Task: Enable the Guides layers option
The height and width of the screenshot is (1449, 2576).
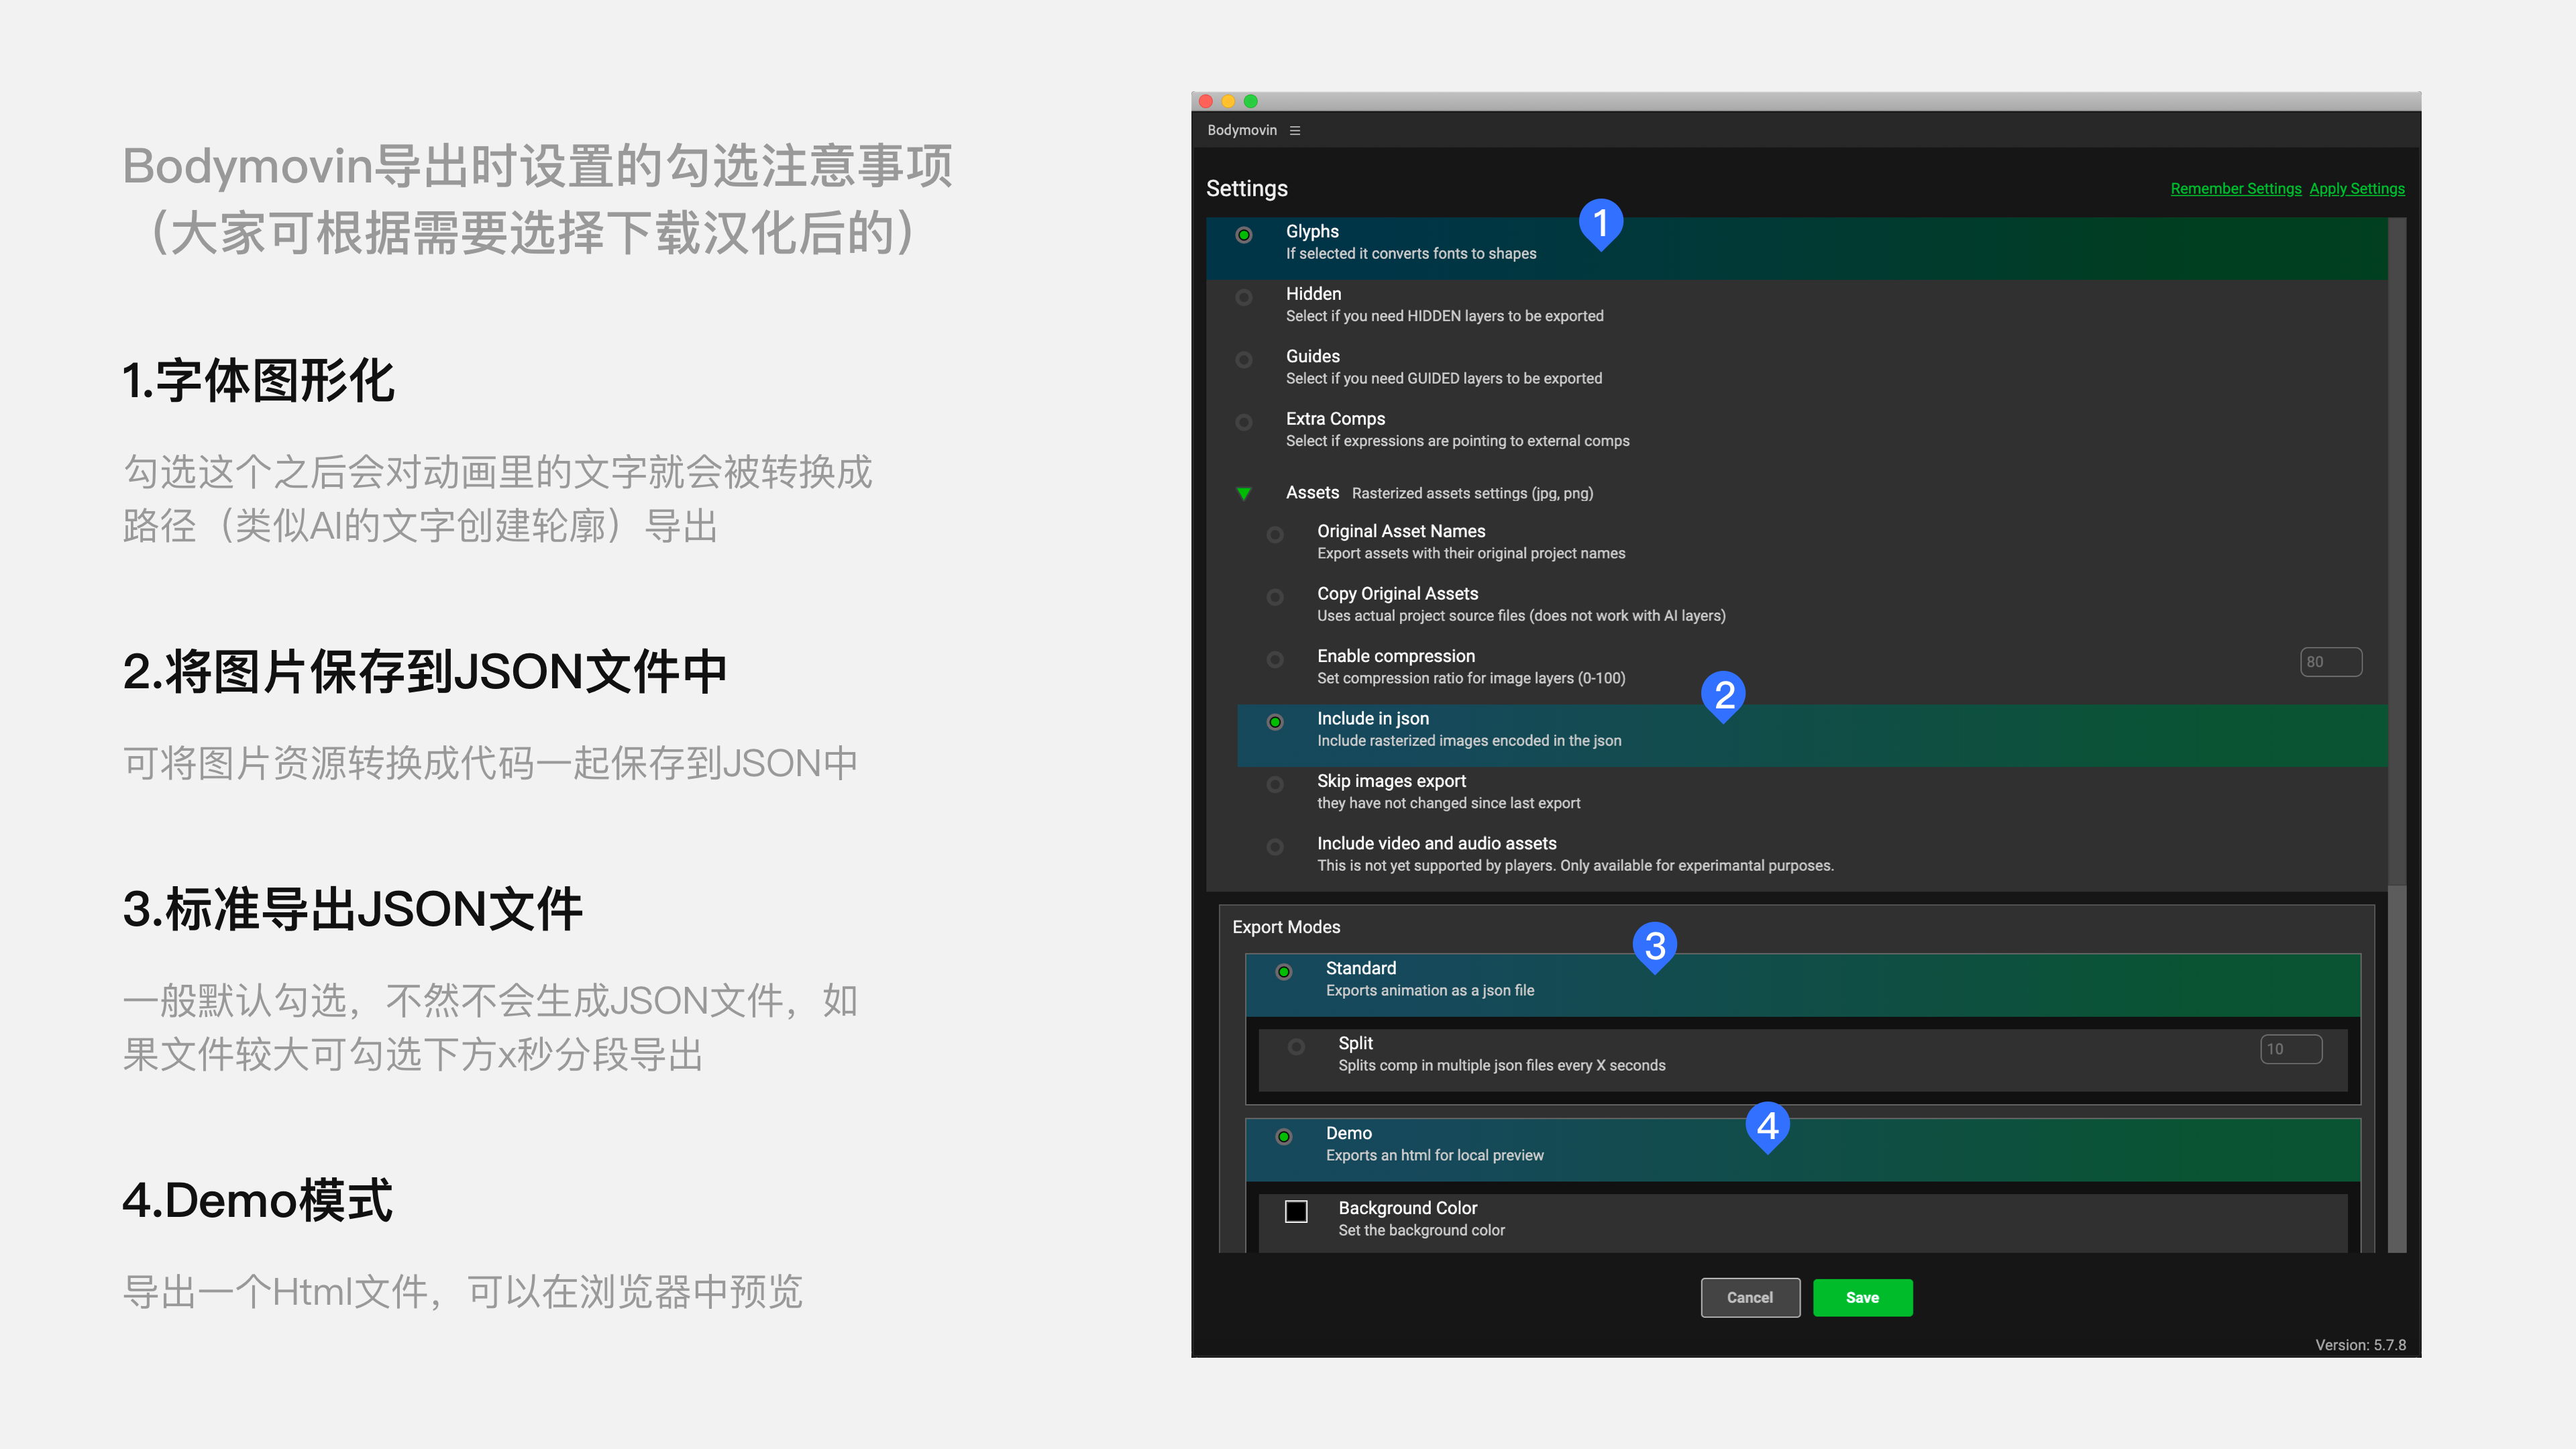Action: [x=1244, y=360]
